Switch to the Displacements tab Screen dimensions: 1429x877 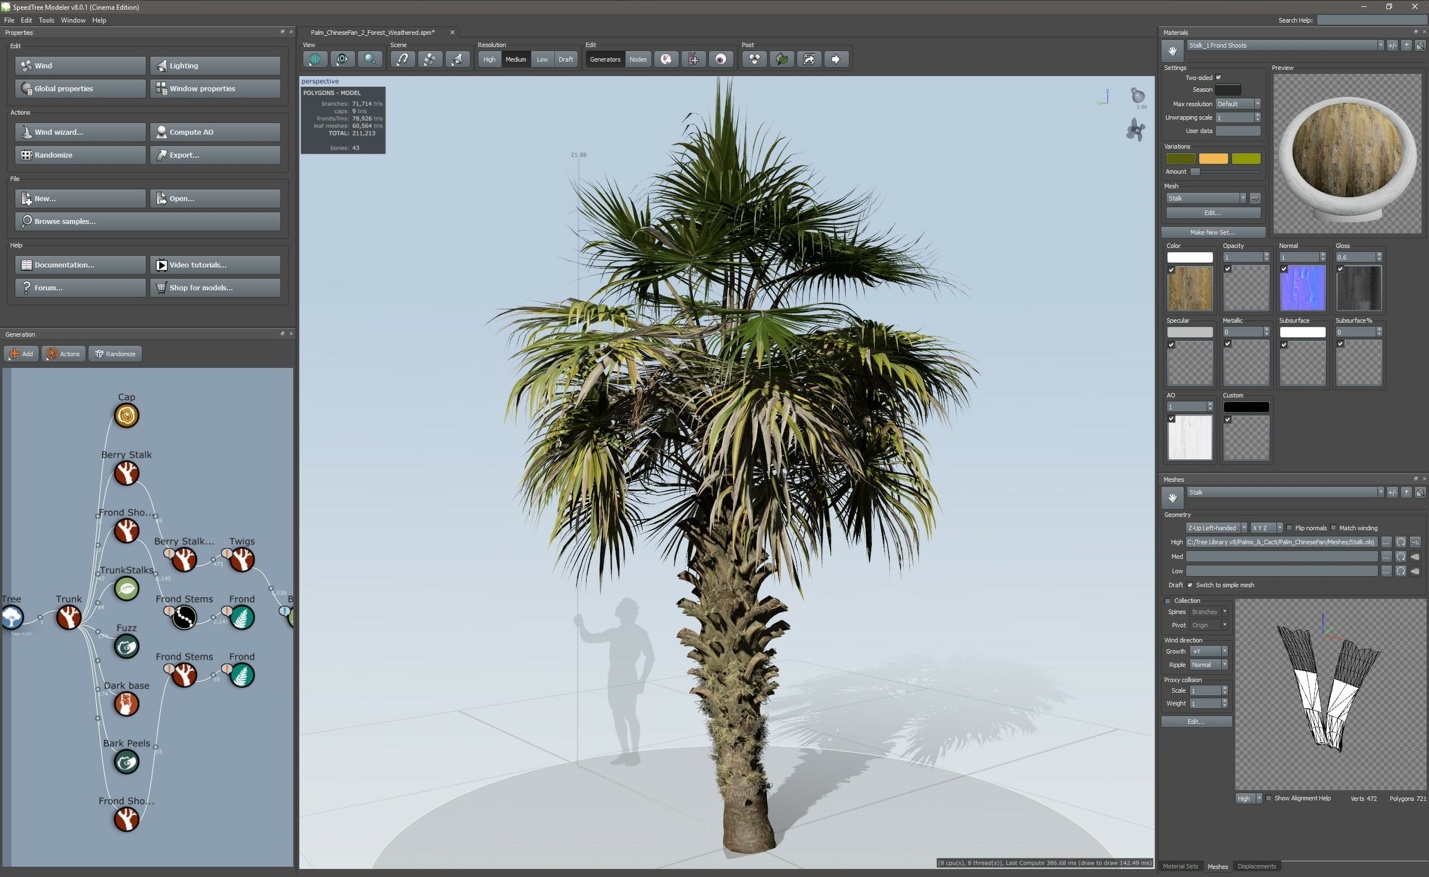[x=1257, y=866]
